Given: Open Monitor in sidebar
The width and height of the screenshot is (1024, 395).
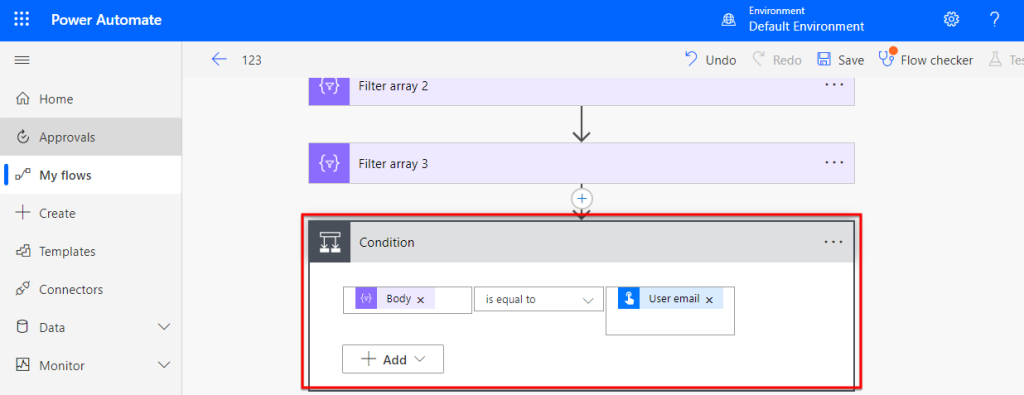Looking at the screenshot, I should click(91, 366).
